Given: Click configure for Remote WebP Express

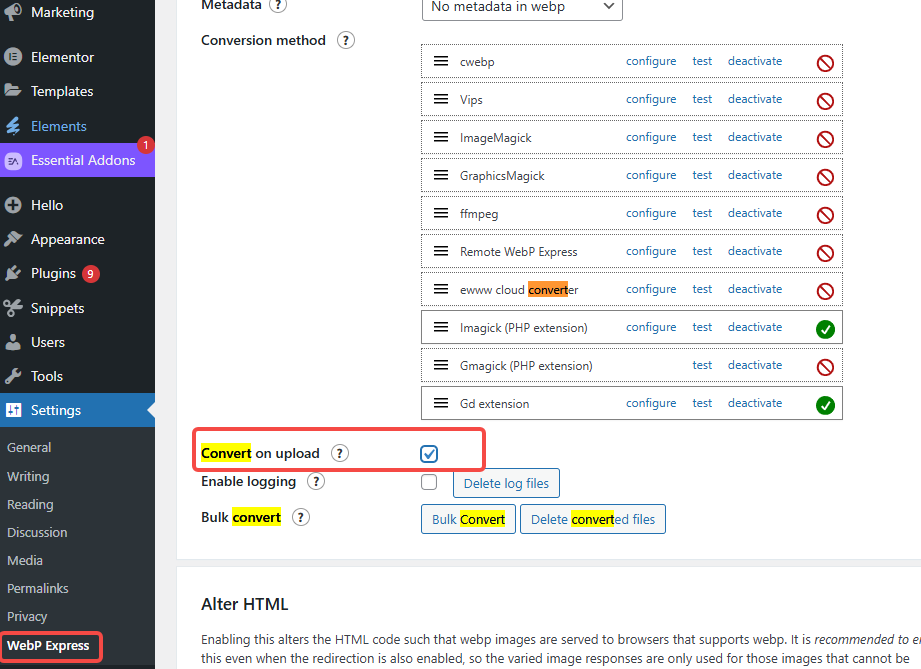Looking at the screenshot, I should coord(651,251).
